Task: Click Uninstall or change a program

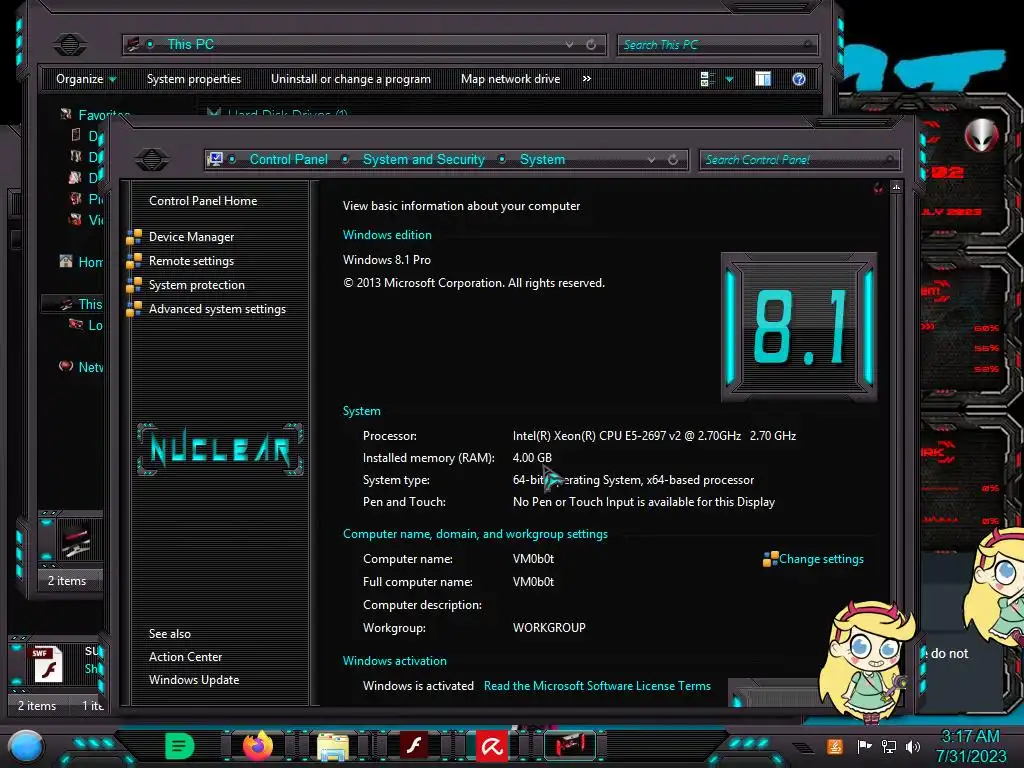Action: coord(351,79)
